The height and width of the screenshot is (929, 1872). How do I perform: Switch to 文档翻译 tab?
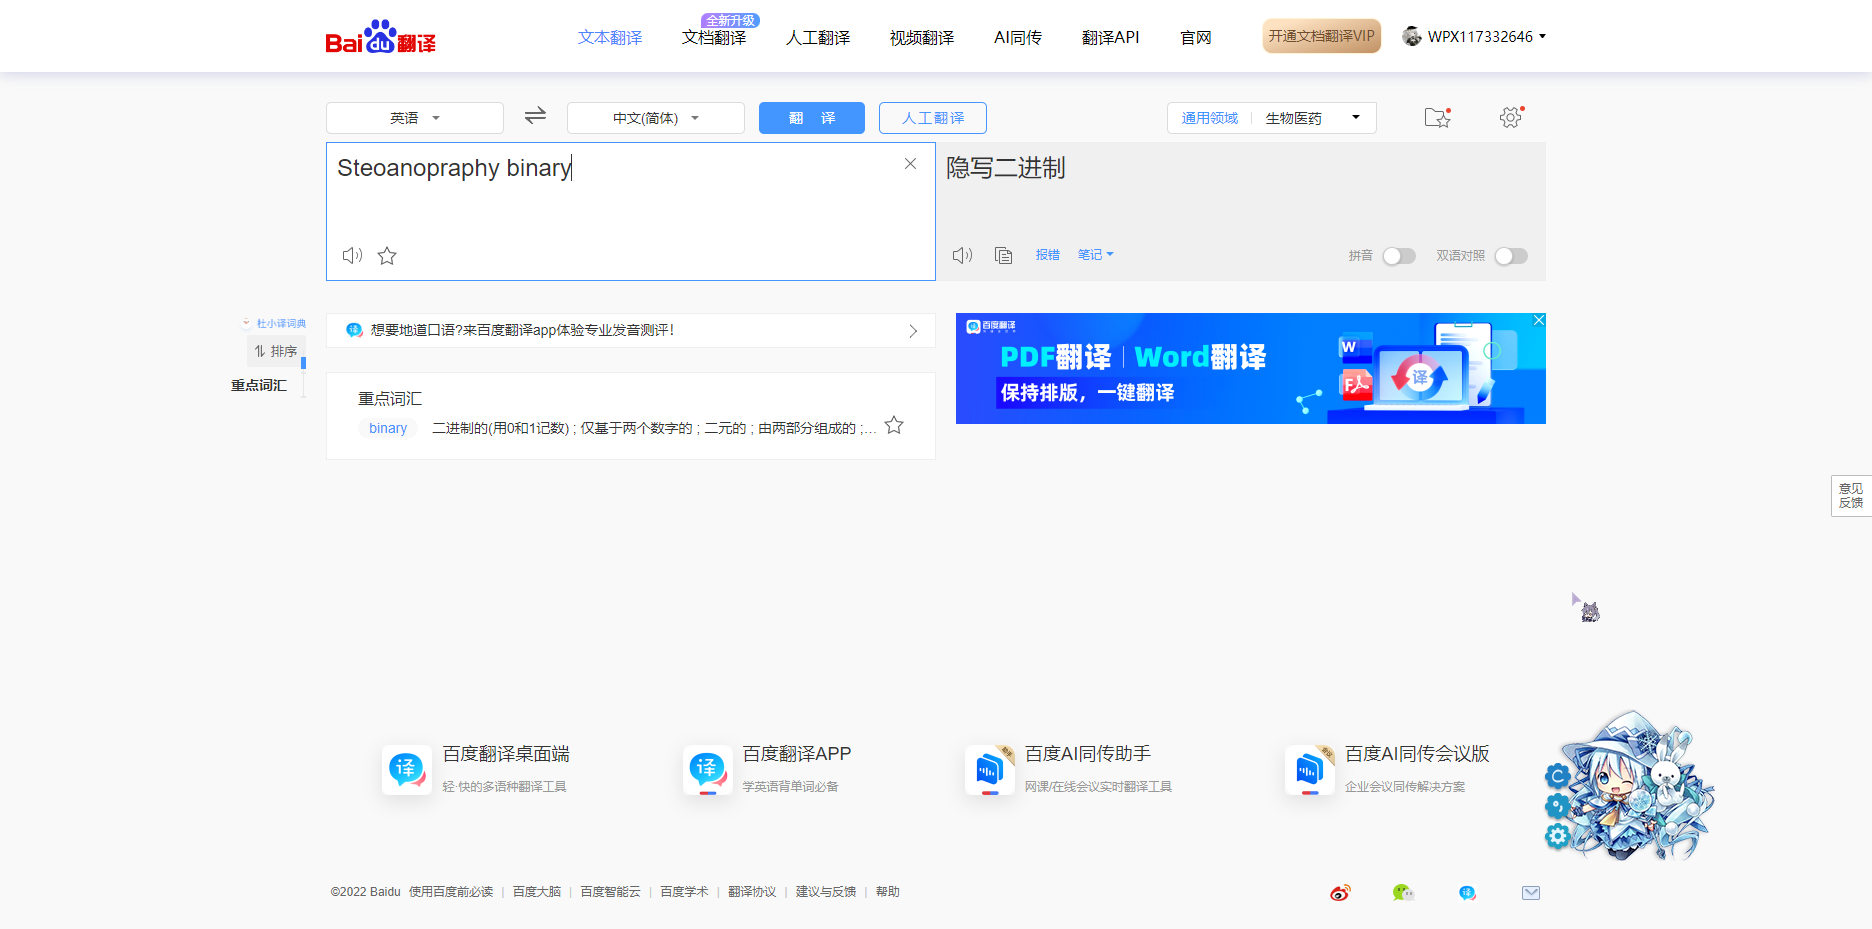pos(714,38)
